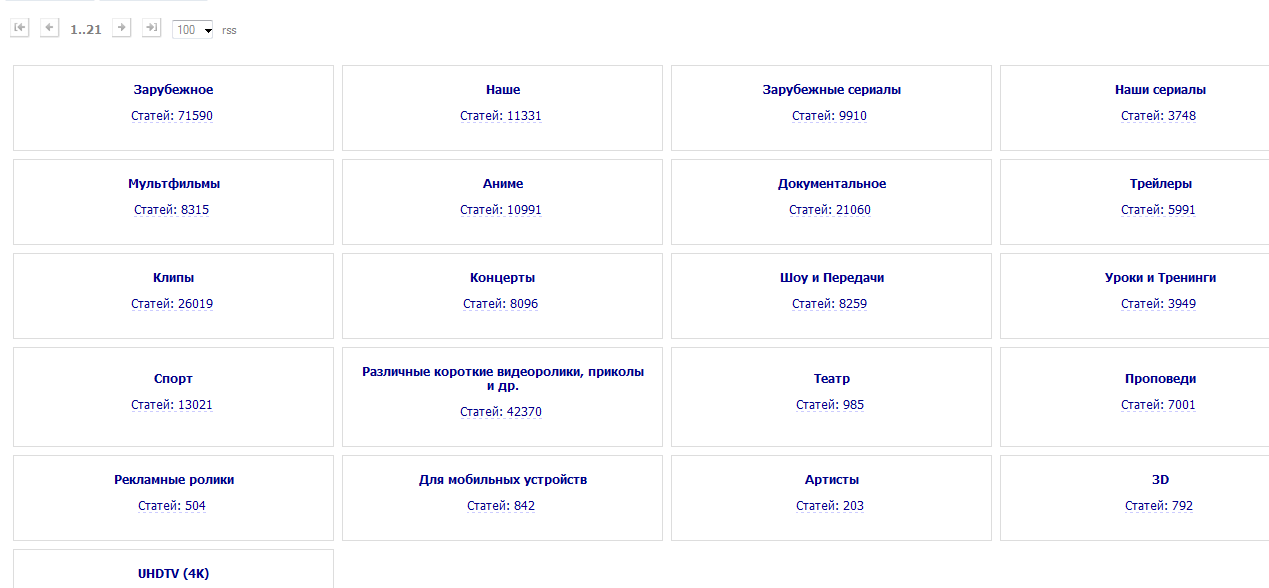The width and height of the screenshot is (1269, 588).
Task: Open the Зарубежное category
Action: click(173, 90)
